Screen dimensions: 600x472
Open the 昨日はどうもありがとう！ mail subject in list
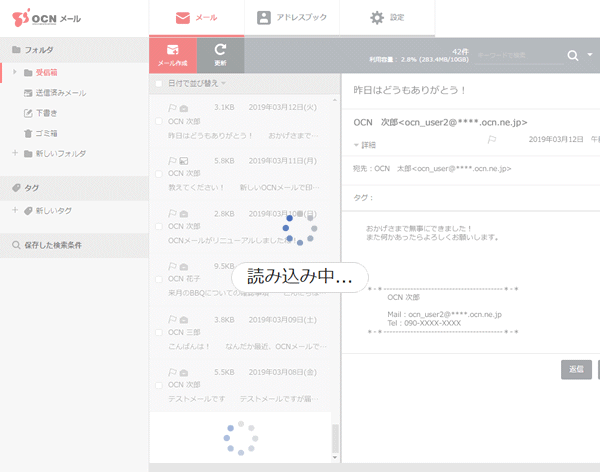pyautogui.click(x=210, y=136)
